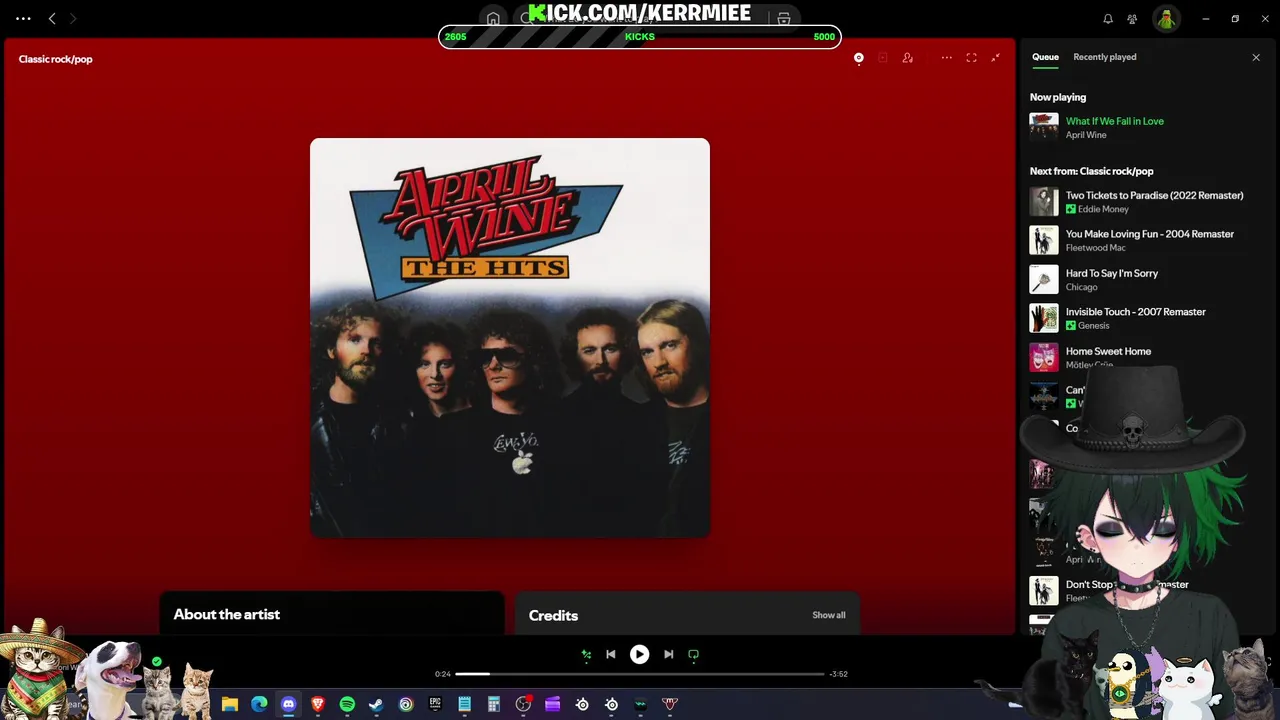
Task: Open Notepad from the taskbar
Action: tap(464, 705)
